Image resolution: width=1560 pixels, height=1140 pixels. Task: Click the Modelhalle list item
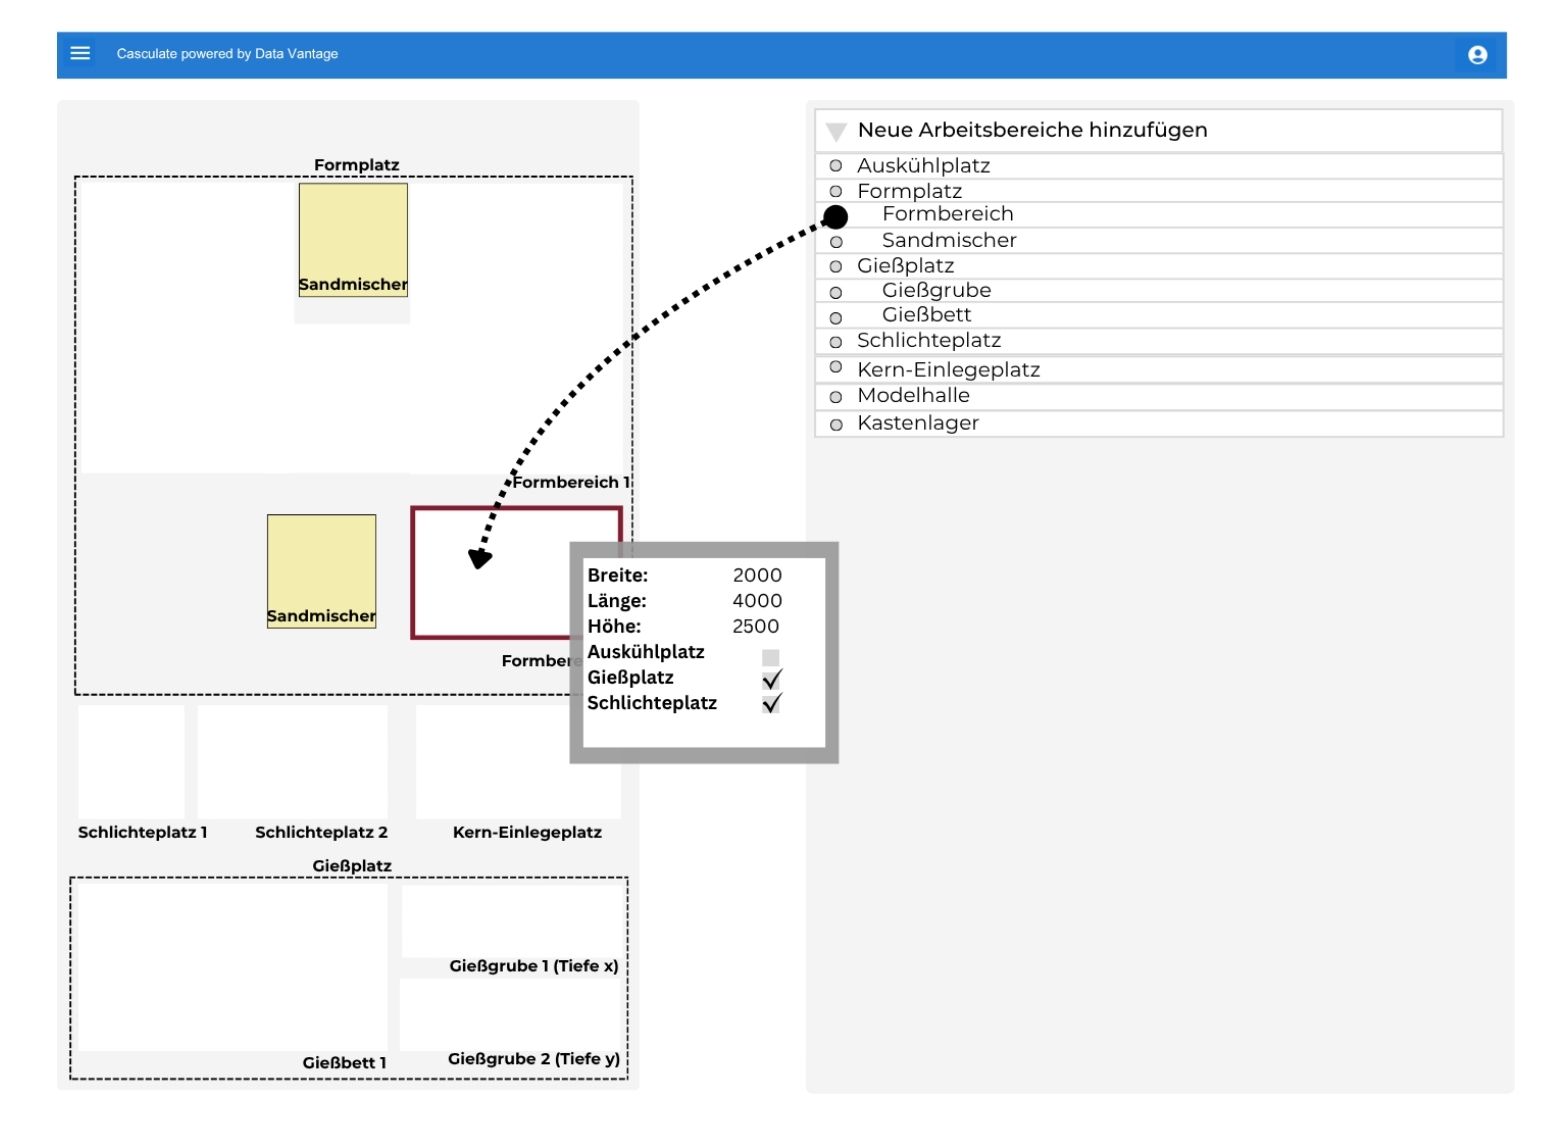pos(913,396)
